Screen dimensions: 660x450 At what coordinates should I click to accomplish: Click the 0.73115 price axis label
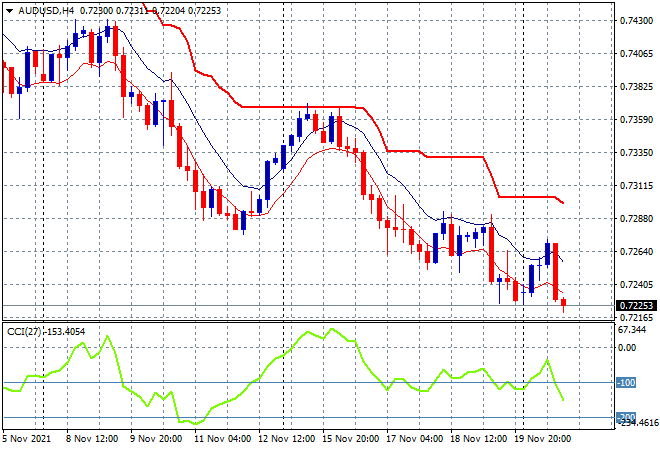point(636,186)
